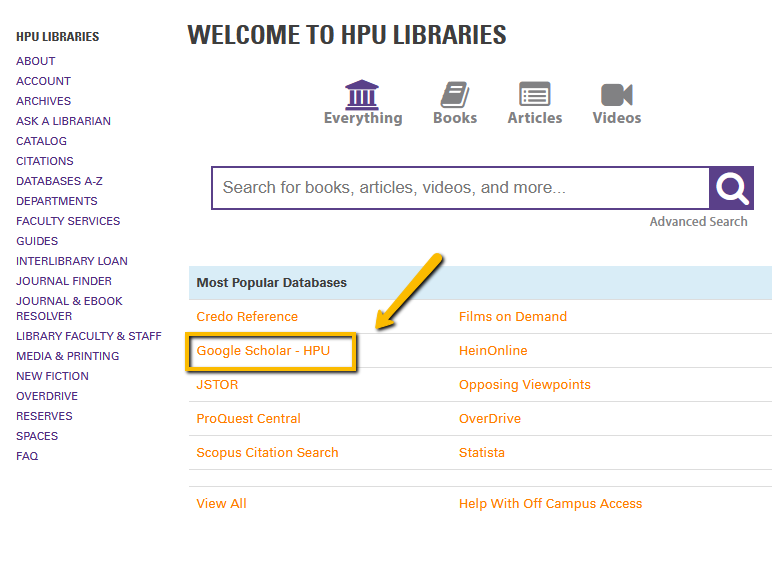
Task: Open Journal Finder from sidebar menu
Action: tap(64, 281)
